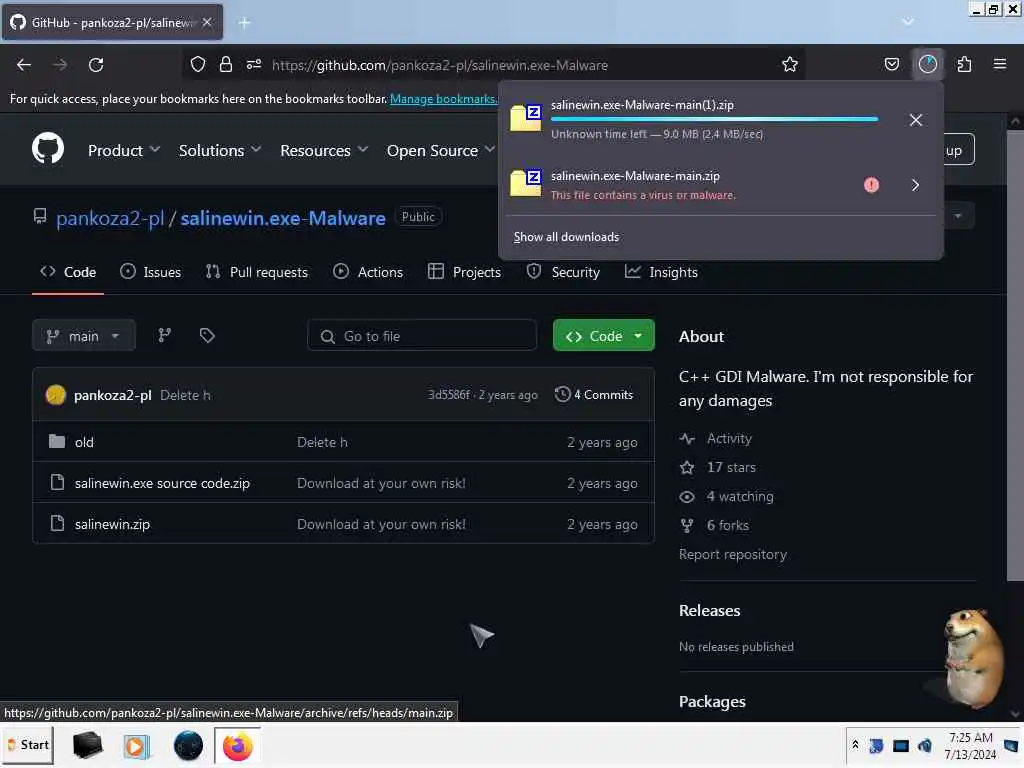Screen dimensions: 1024x768
Task: Switch to the Security tab
Action: pos(563,272)
